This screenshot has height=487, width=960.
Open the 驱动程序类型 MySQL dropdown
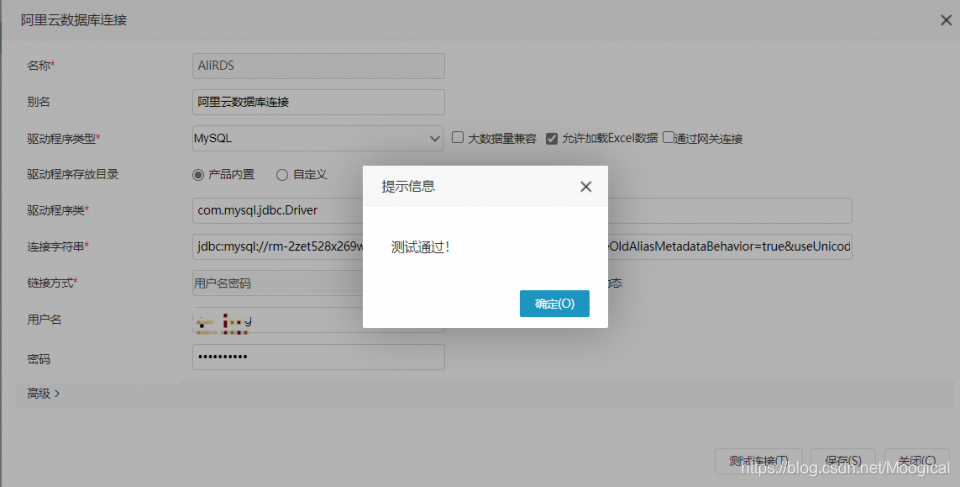pyautogui.click(x=318, y=138)
